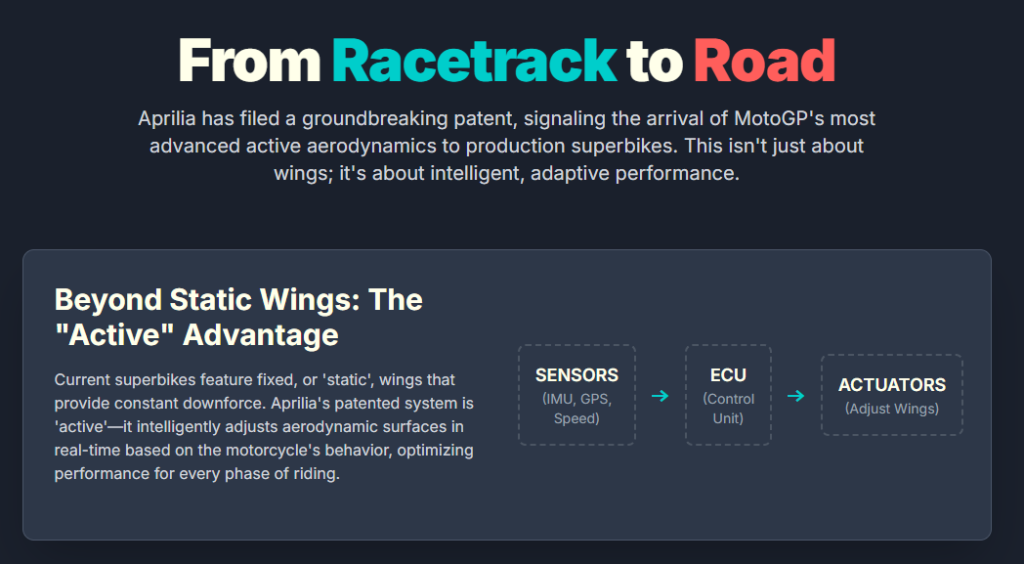Click the red word "Road" in the title

[764, 61]
